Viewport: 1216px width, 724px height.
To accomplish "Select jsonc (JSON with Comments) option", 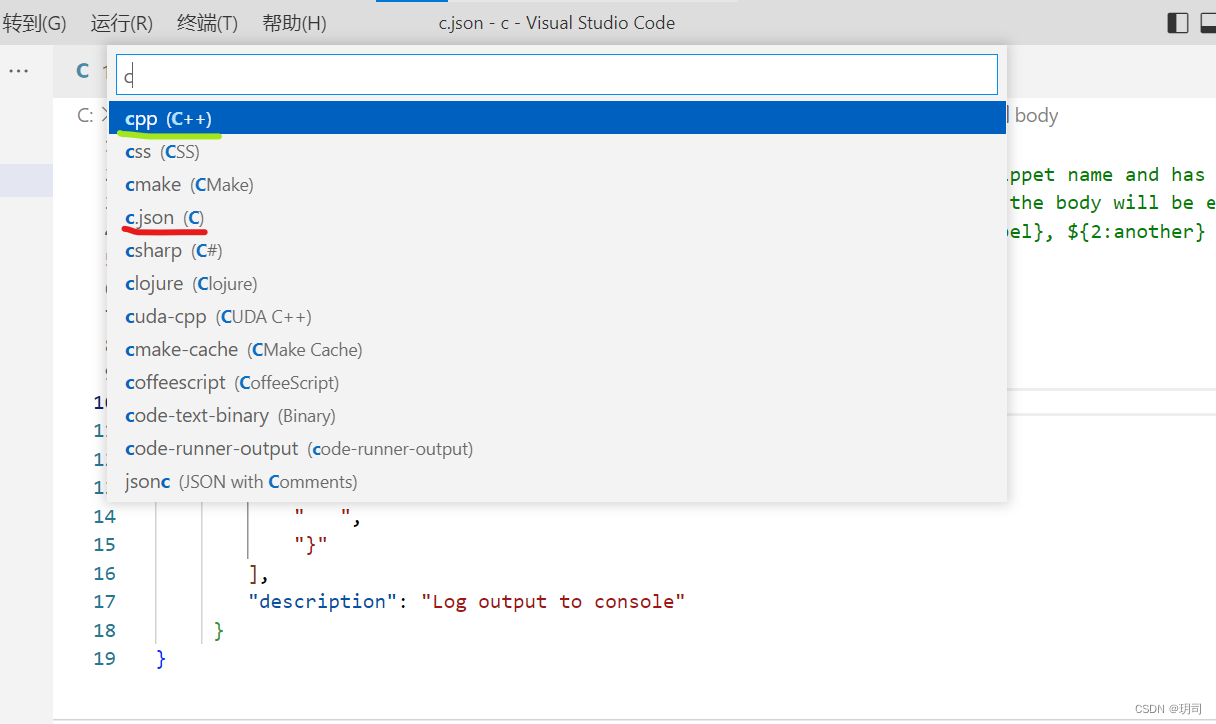I will [x=557, y=482].
